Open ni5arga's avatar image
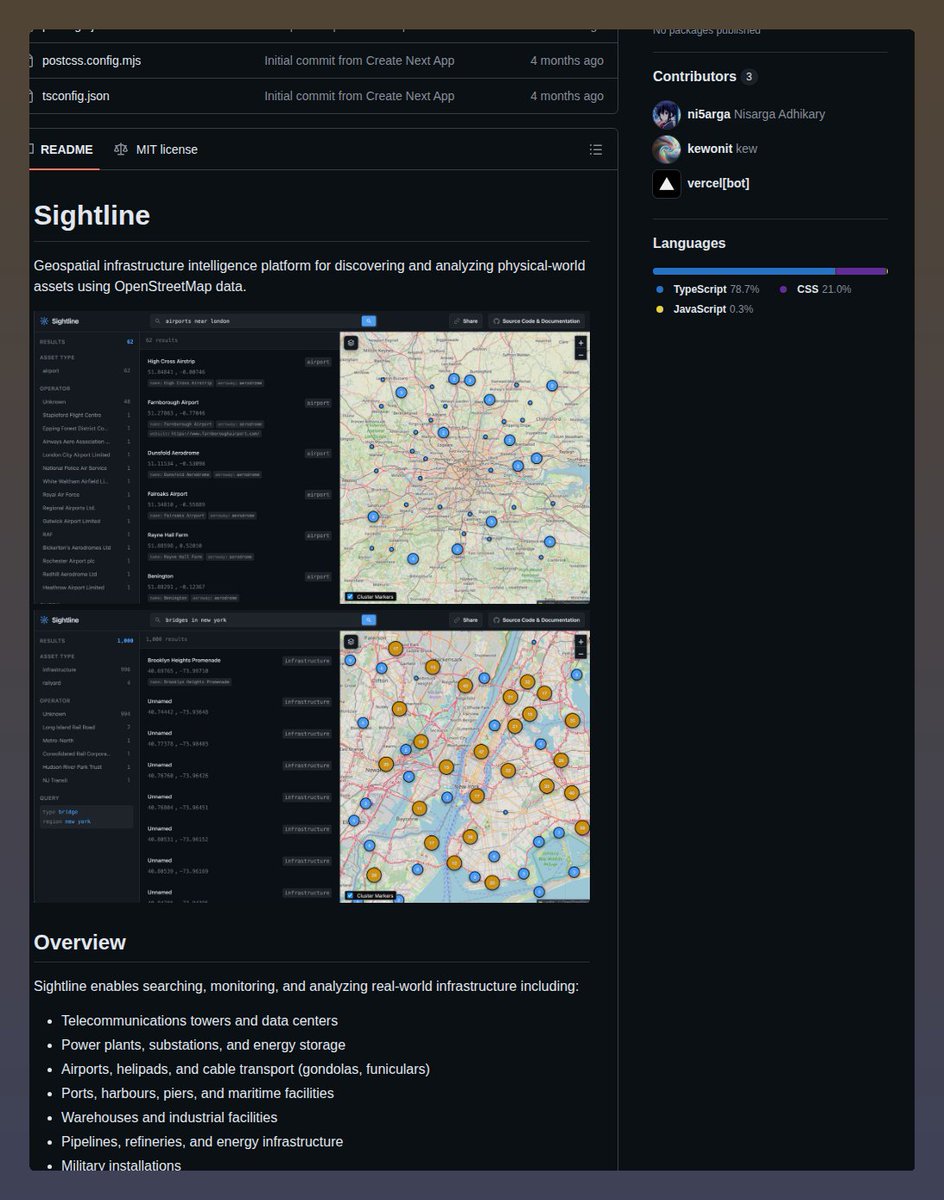This screenshot has width=944, height=1200. click(x=667, y=115)
